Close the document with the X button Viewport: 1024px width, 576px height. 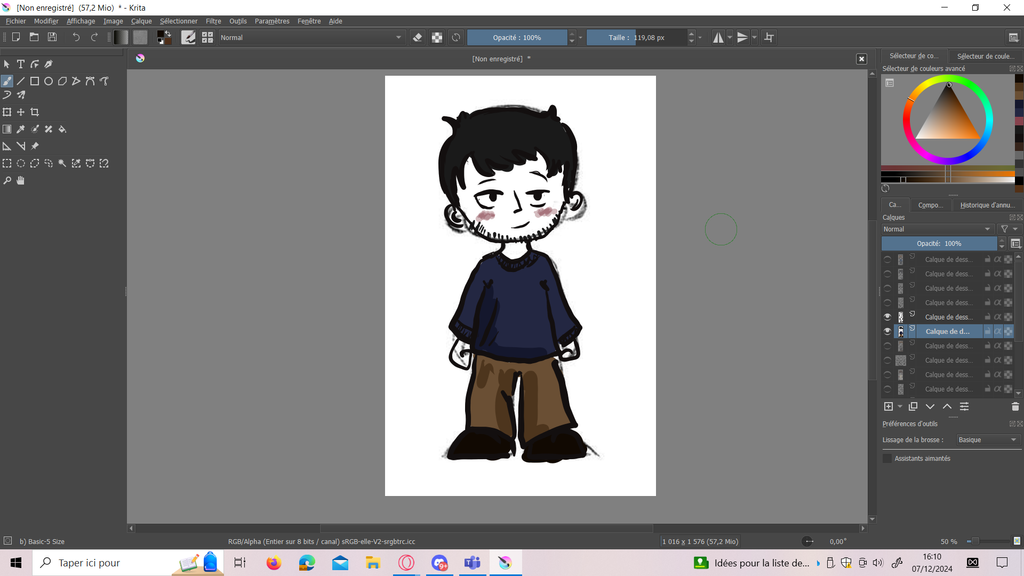(x=861, y=59)
